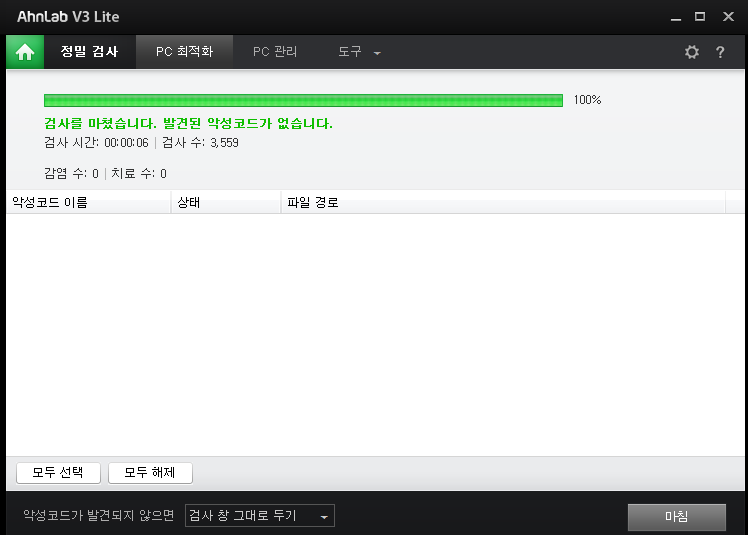Go to the green Home icon

[25, 52]
